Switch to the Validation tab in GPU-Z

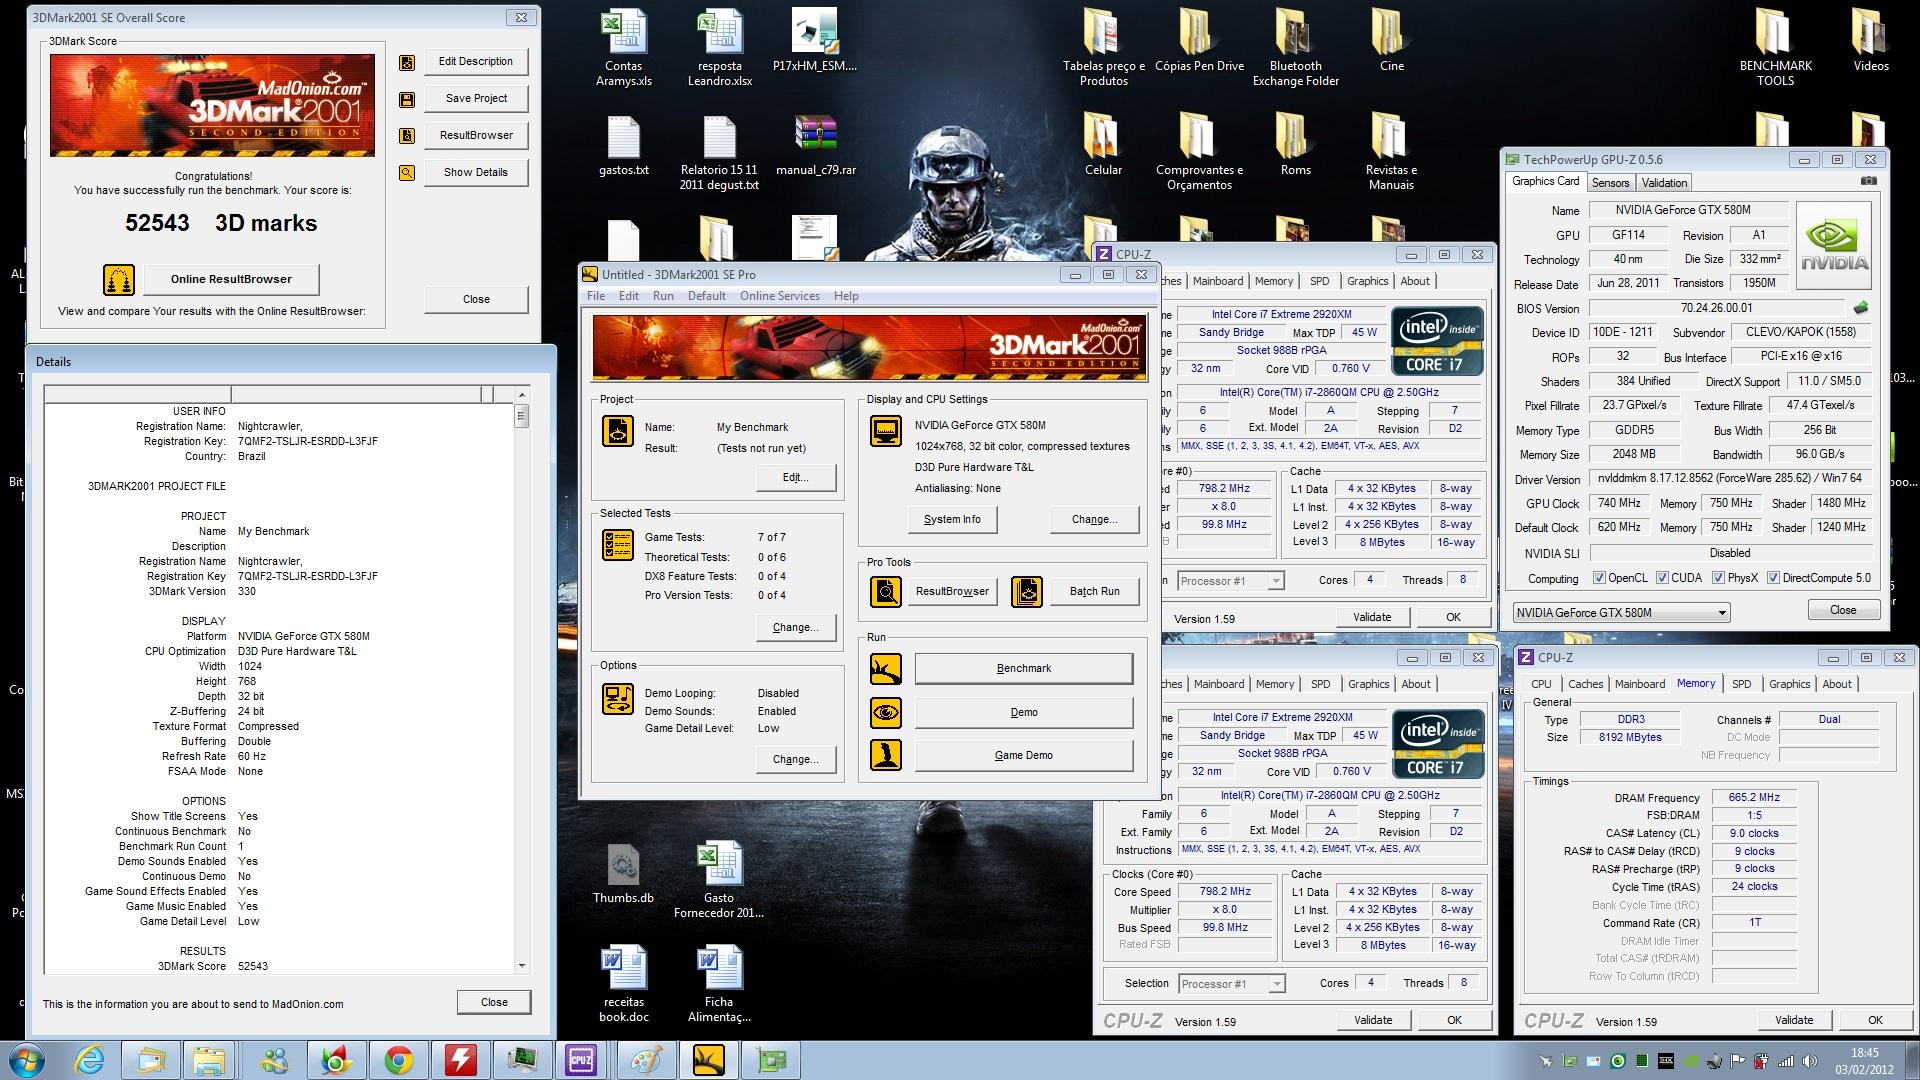(x=1664, y=183)
